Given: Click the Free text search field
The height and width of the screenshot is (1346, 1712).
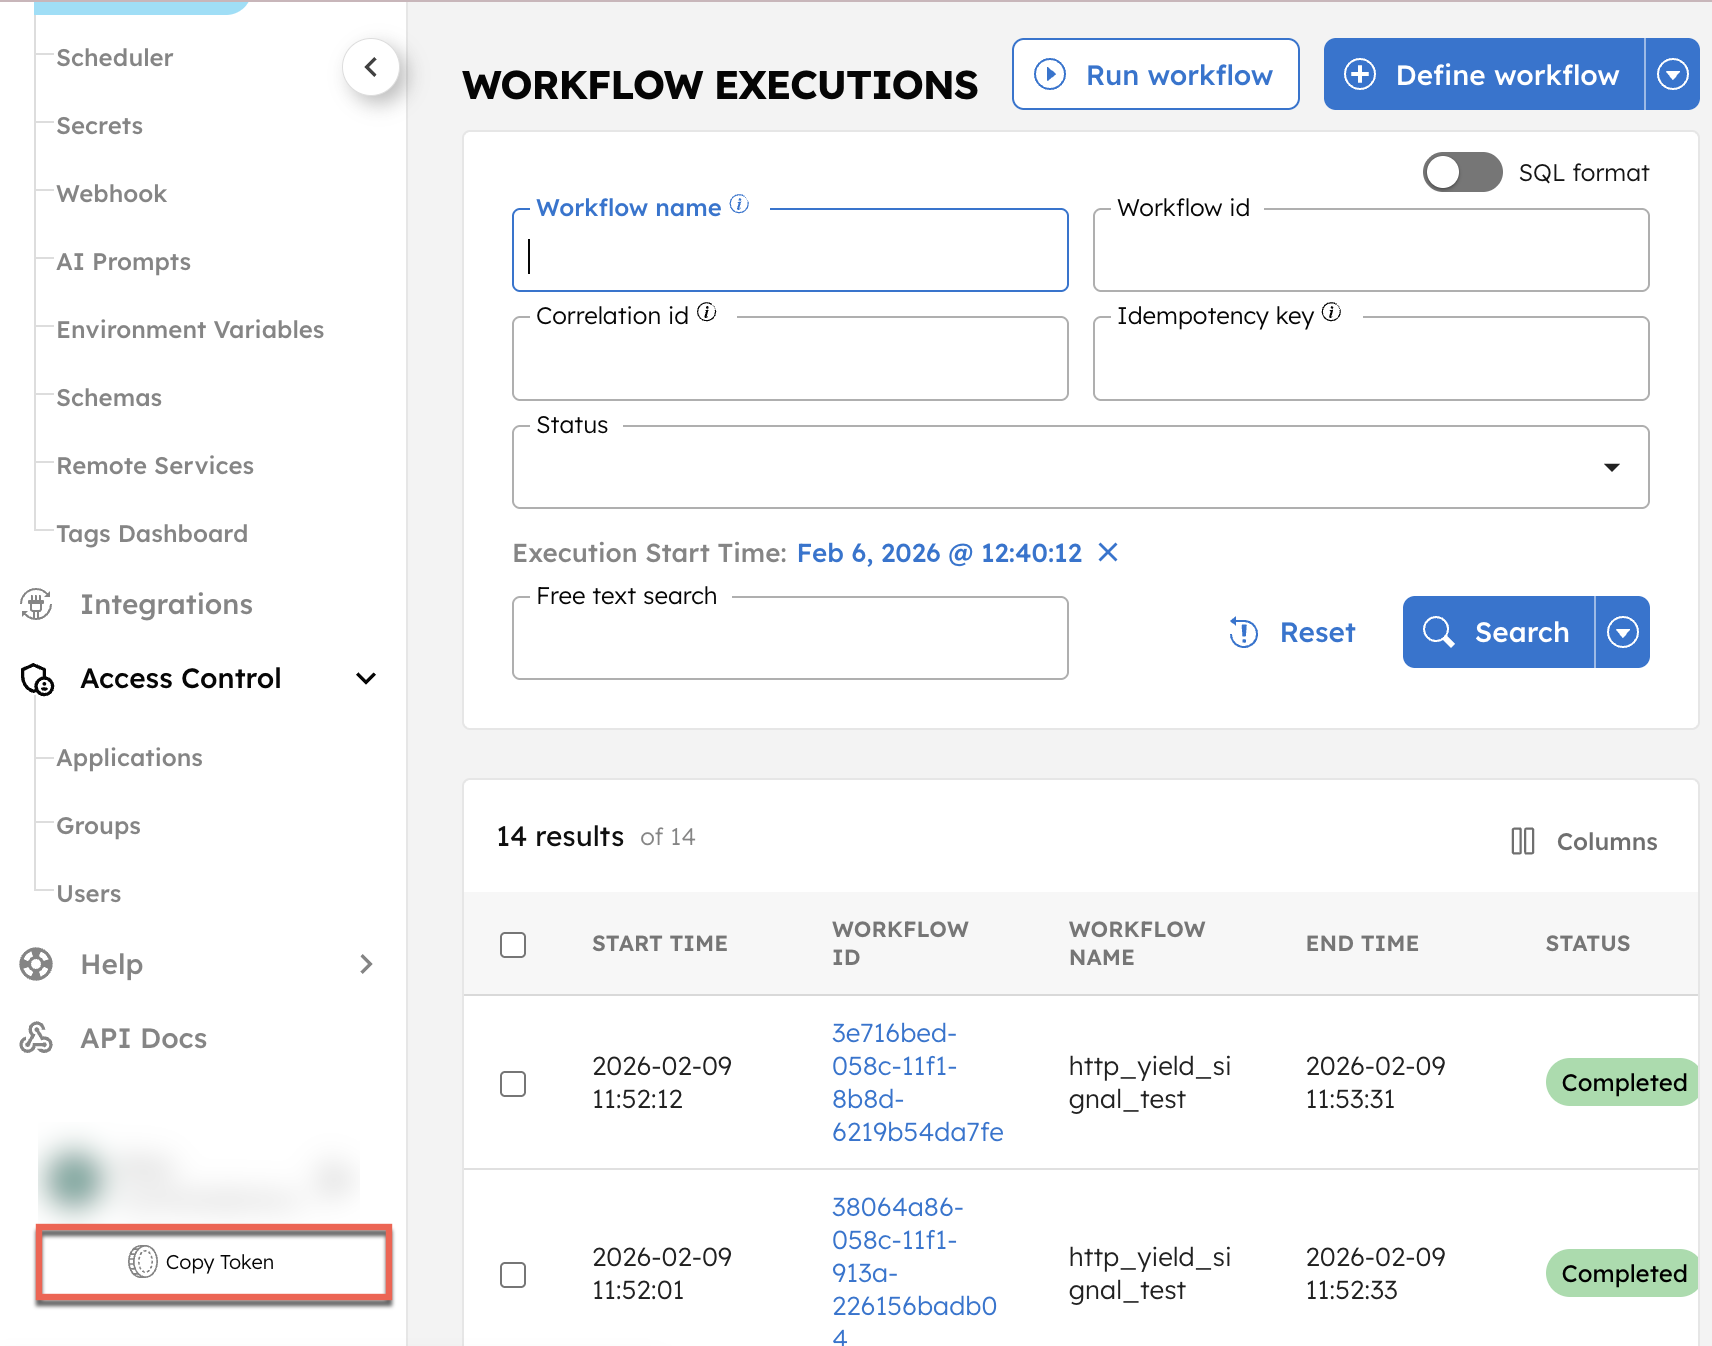Looking at the screenshot, I should pos(790,640).
